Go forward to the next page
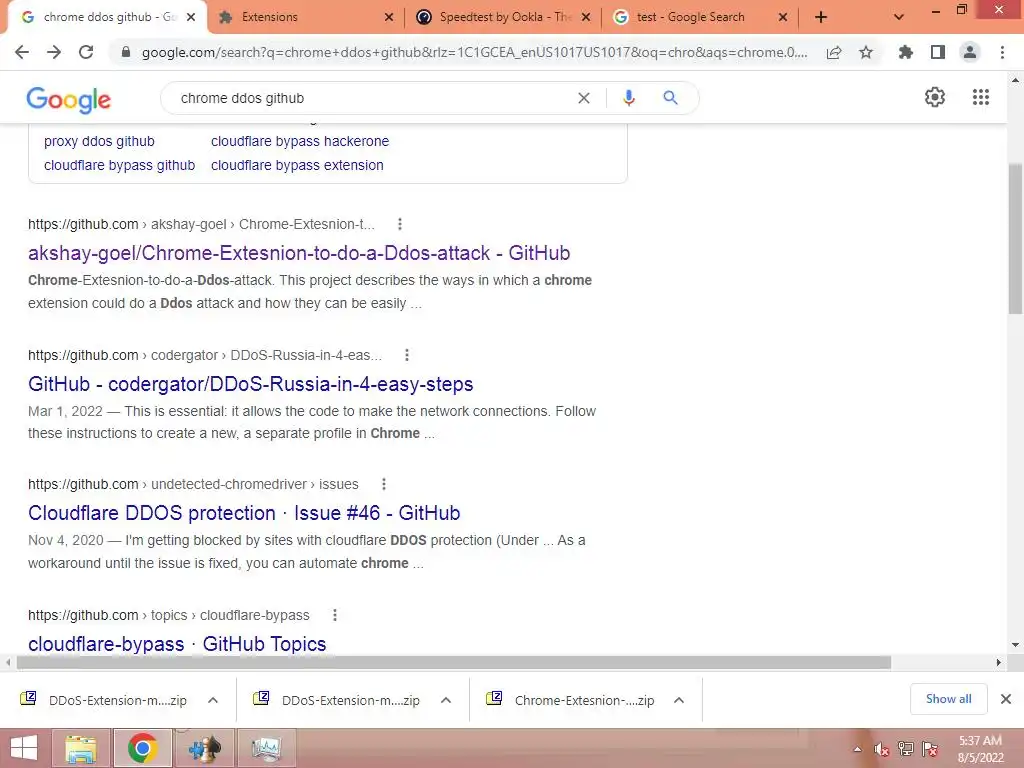This screenshot has height=768, width=1024. [54, 52]
